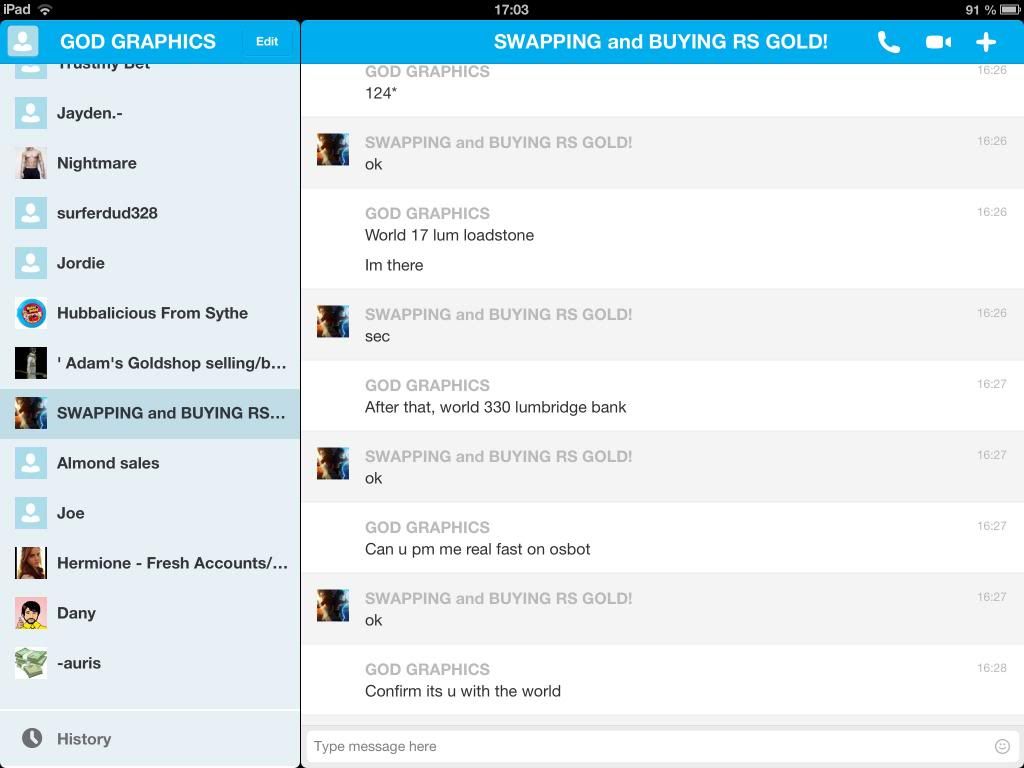Tap the GOD GRAPHICS profile avatar icon
The width and height of the screenshot is (1024, 768).
[x=23, y=41]
